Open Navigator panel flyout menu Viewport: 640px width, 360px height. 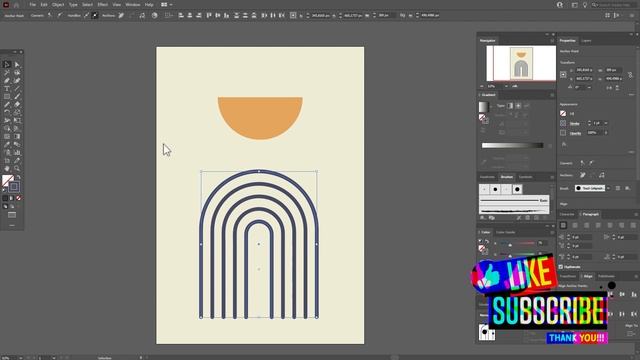[x=552, y=41]
